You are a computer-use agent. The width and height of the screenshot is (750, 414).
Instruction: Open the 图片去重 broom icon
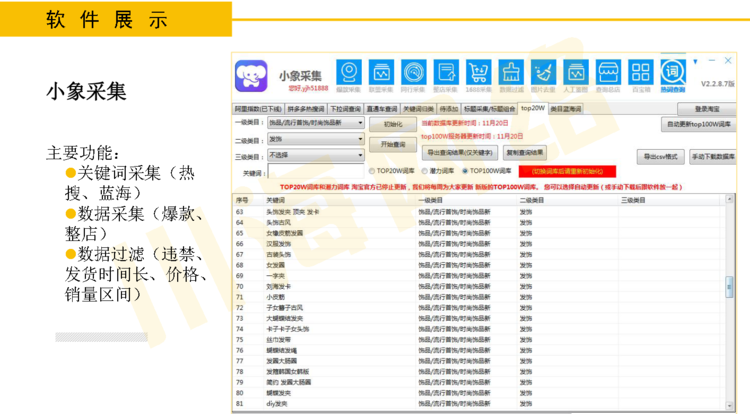(543, 73)
